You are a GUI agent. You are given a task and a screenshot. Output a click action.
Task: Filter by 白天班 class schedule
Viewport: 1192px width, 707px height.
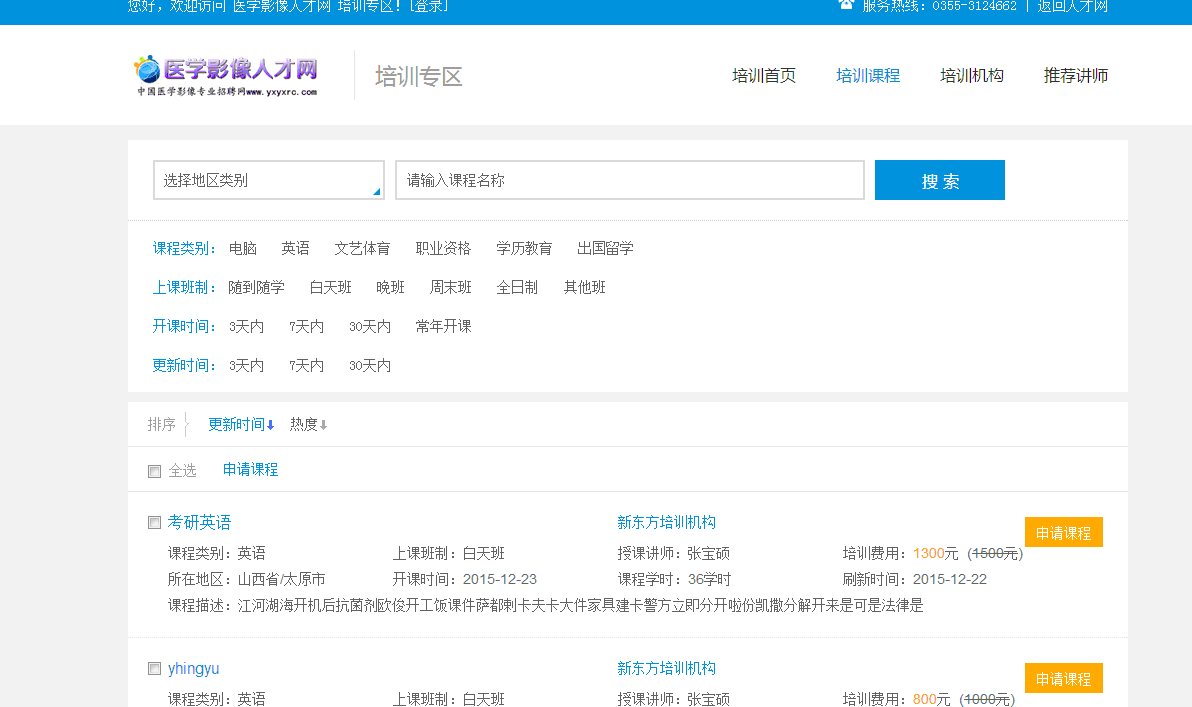(331, 287)
